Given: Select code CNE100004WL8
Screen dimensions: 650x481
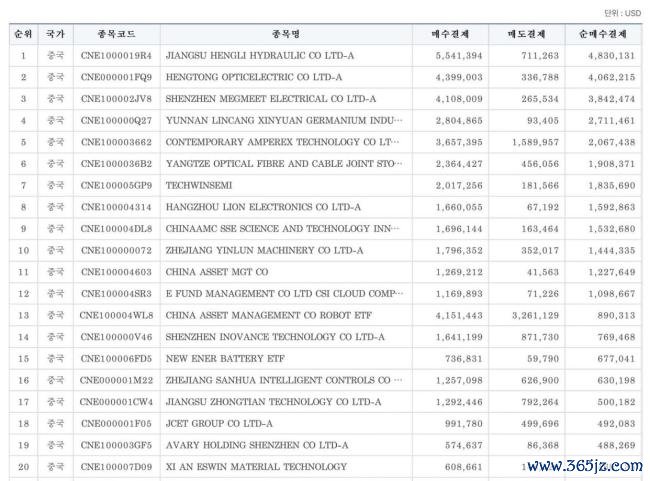Looking at the screenshot, I should pyautogui.click(x=116, y=315).
